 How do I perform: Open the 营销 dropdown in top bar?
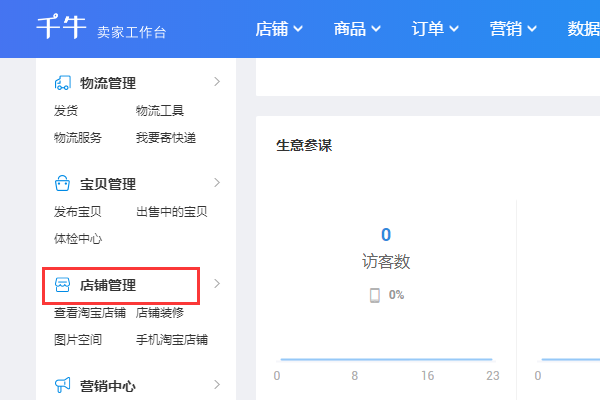click(x=513, y=29)
